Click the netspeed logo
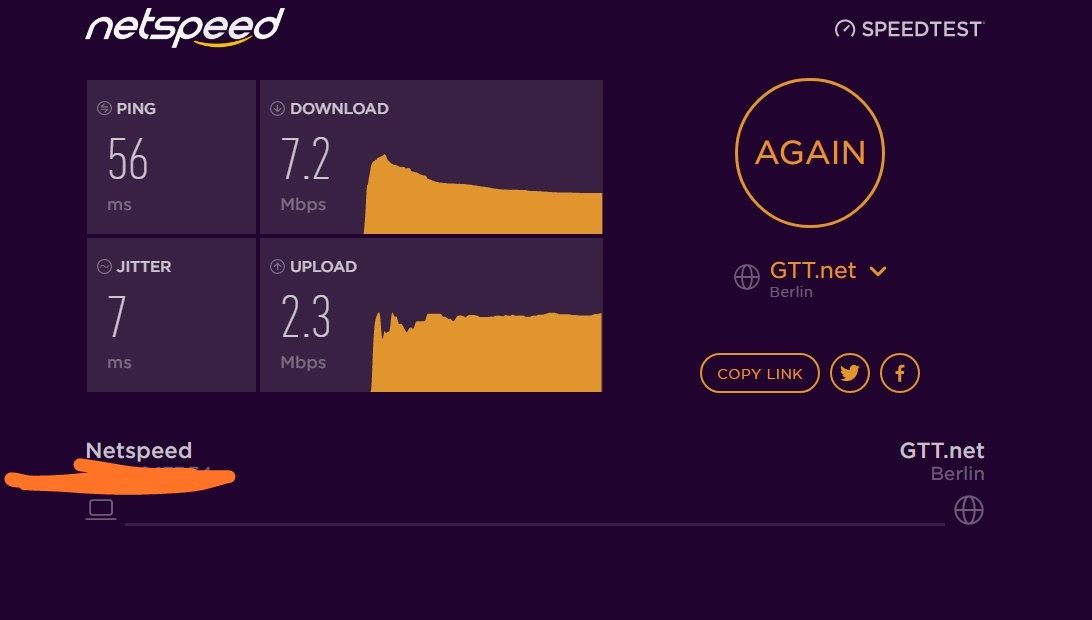1092x620 pixels. [185, 27]
